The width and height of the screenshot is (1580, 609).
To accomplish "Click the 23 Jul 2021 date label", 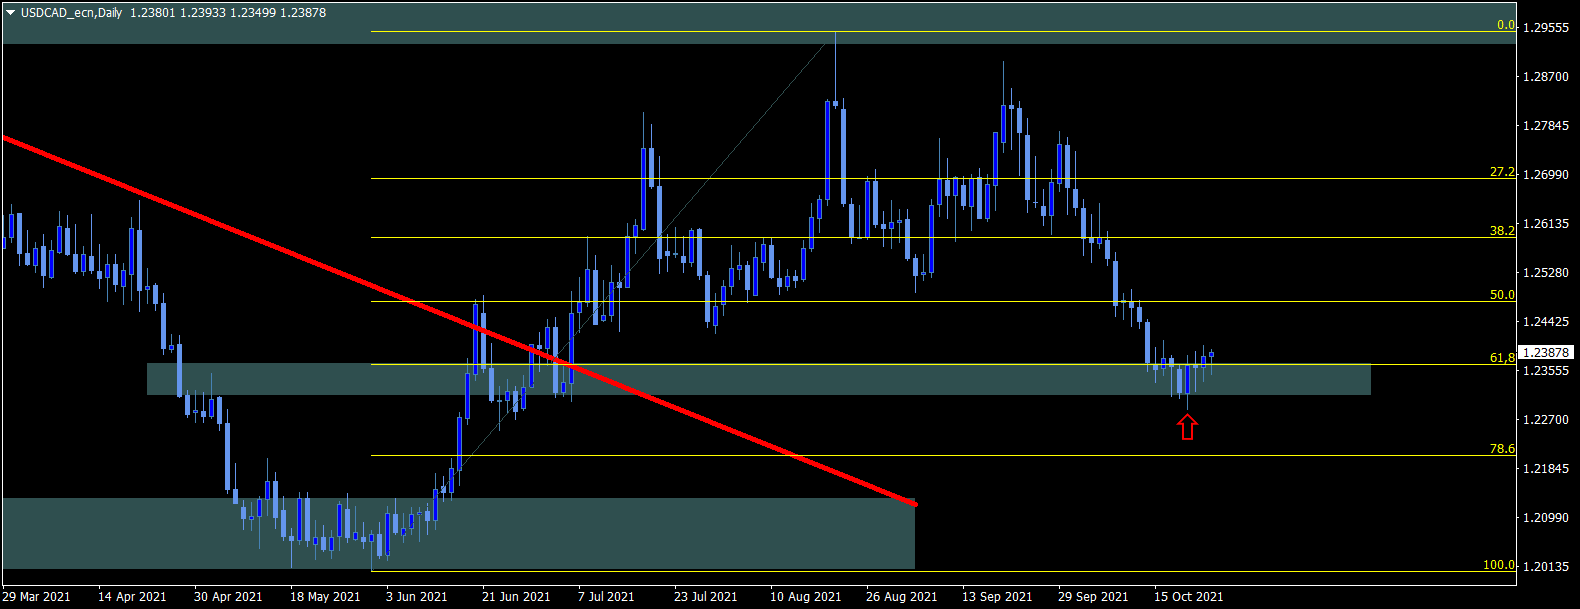I will pos(706,597).
